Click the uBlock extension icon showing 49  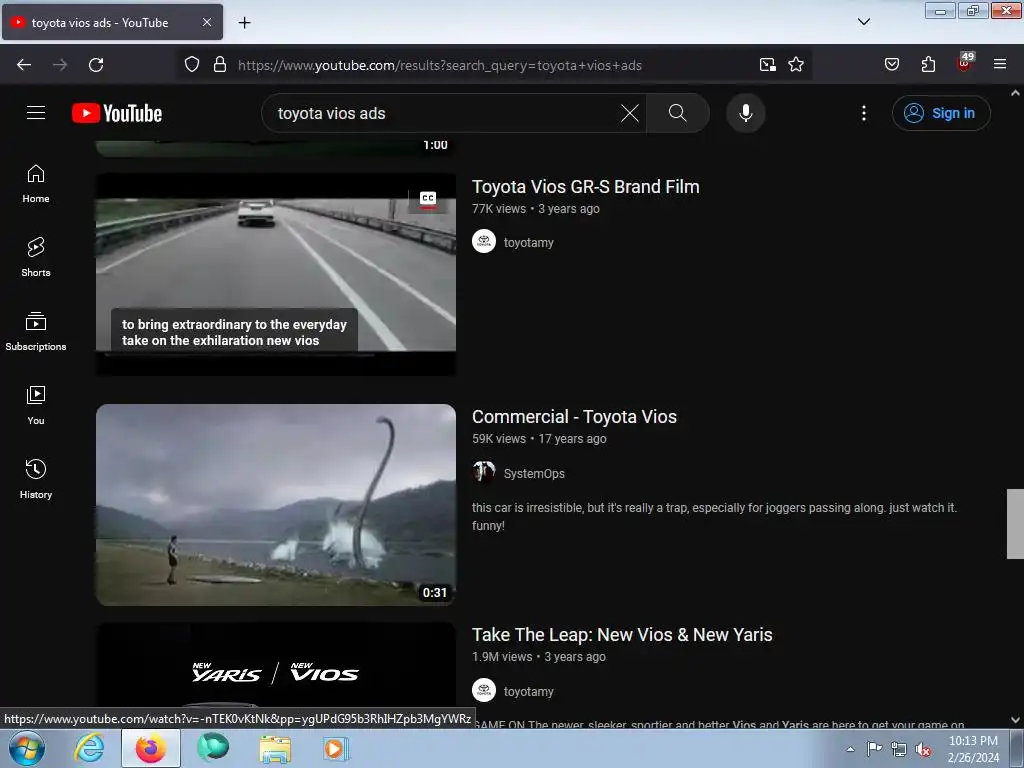[x=965, y=63]
